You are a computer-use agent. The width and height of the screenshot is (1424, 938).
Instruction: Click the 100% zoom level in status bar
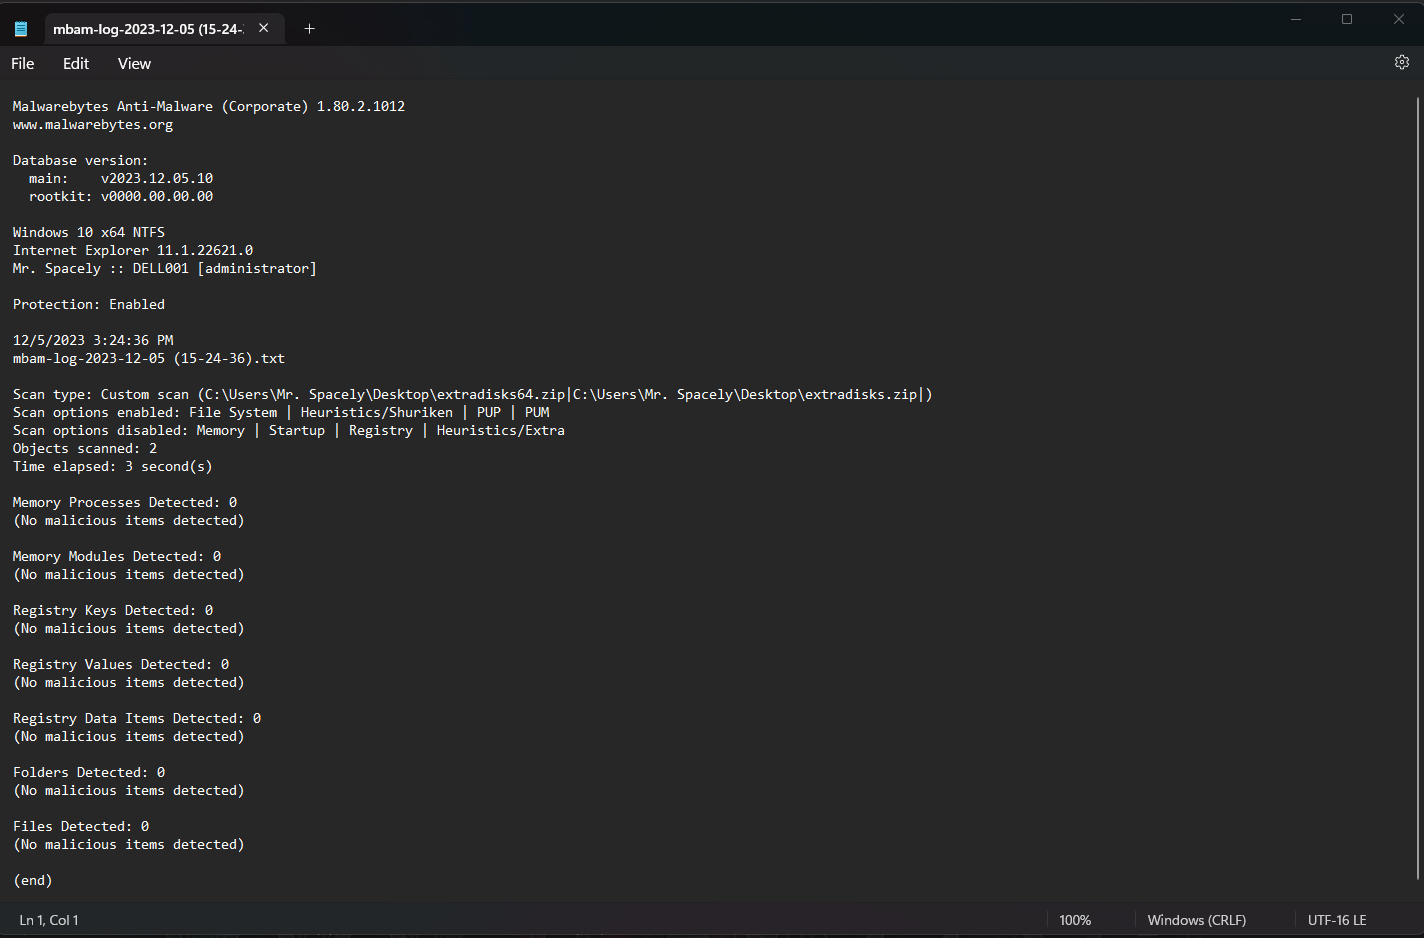1075,920
